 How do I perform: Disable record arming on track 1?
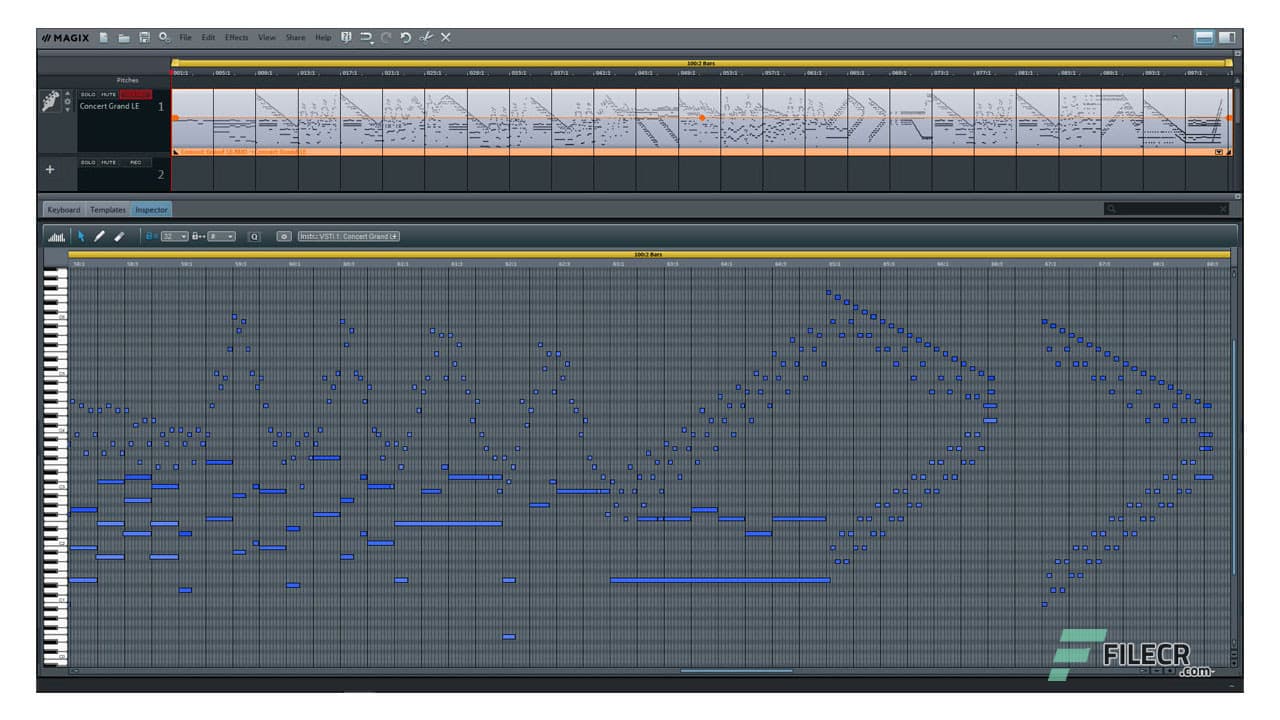point(135,94)
